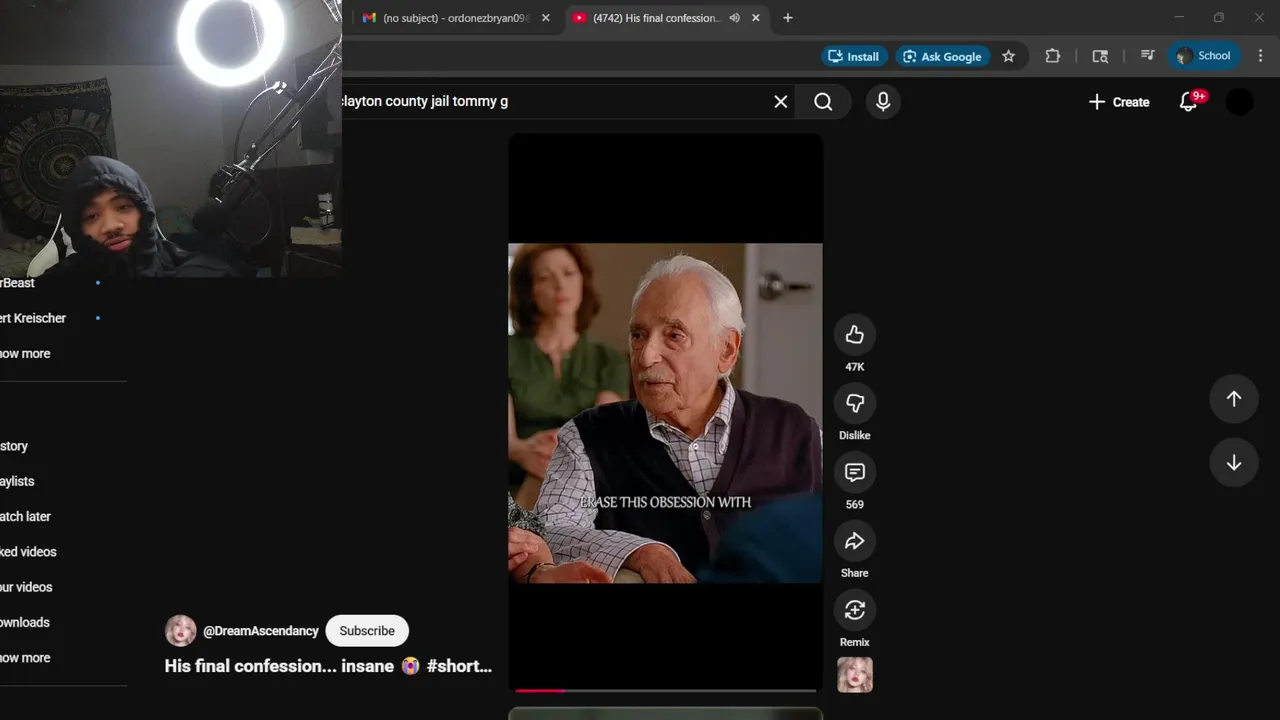This screenshot has width=1280, height=720.
Task: Seek on the Short's red progress bar
Action: click(666, 690)
